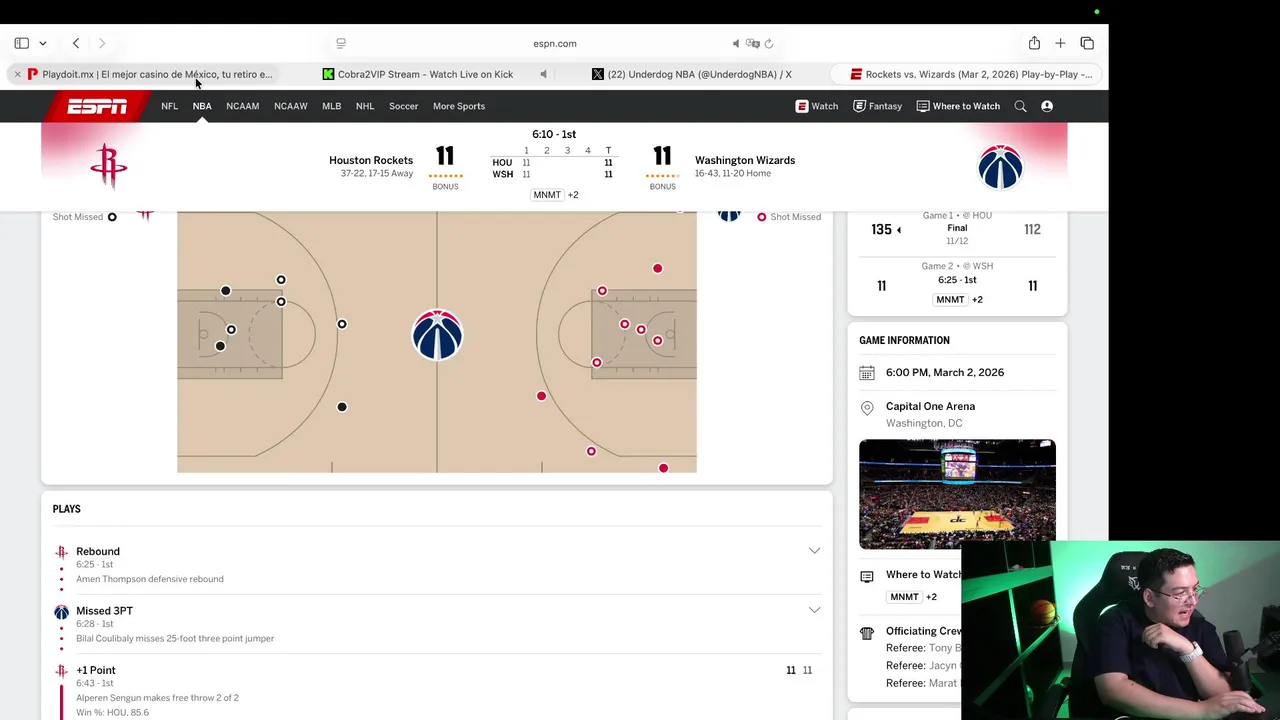Viewport: 1280px width, 720px height.
Task: Open the NHL menu item
Action: pyautogui.click(x=365, y=106)
